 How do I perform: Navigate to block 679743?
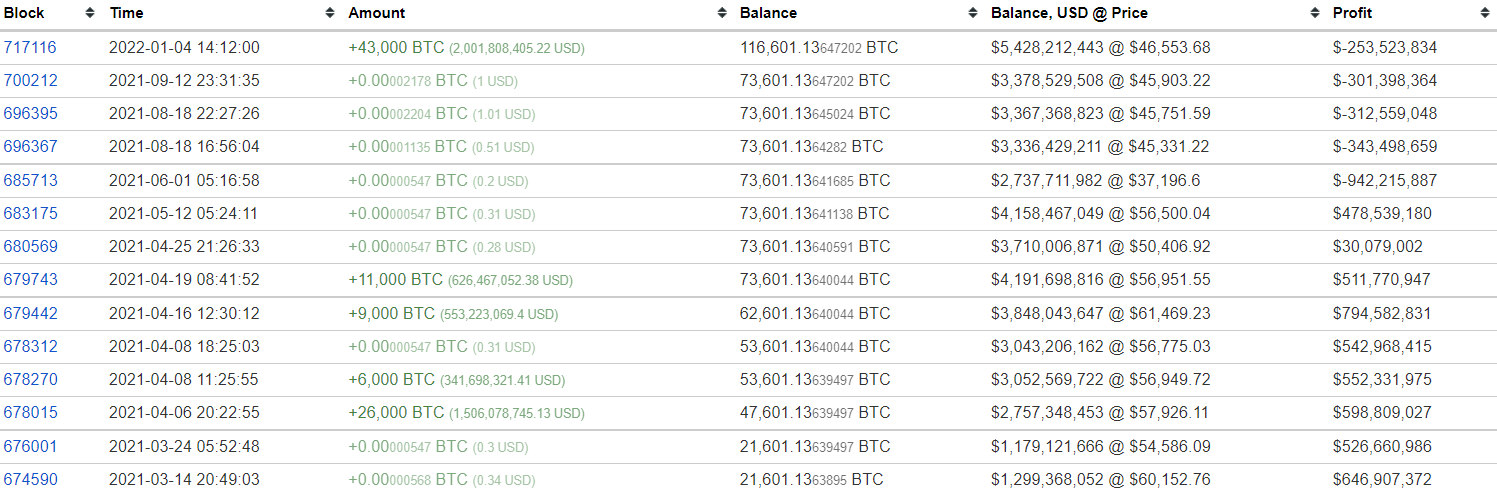(x=31, y=280)
